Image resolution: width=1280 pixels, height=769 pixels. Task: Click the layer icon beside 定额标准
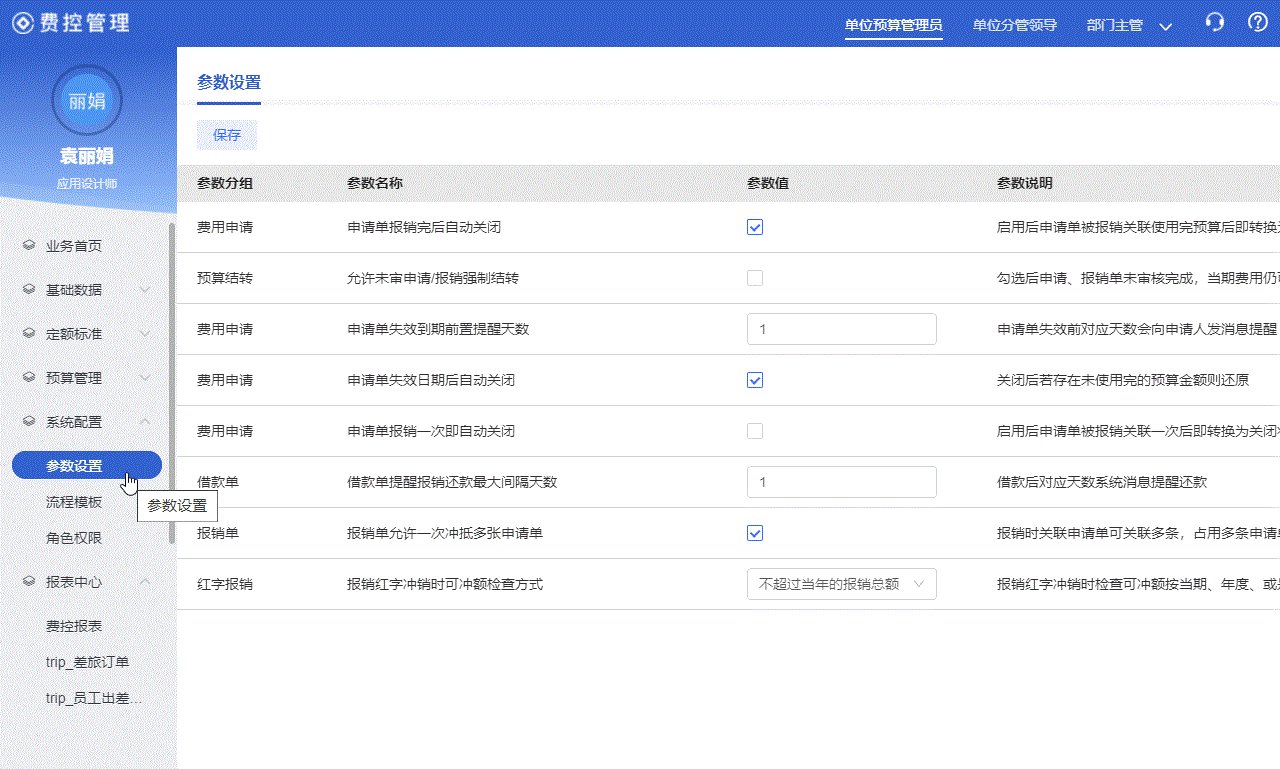[x=29, y=333]
